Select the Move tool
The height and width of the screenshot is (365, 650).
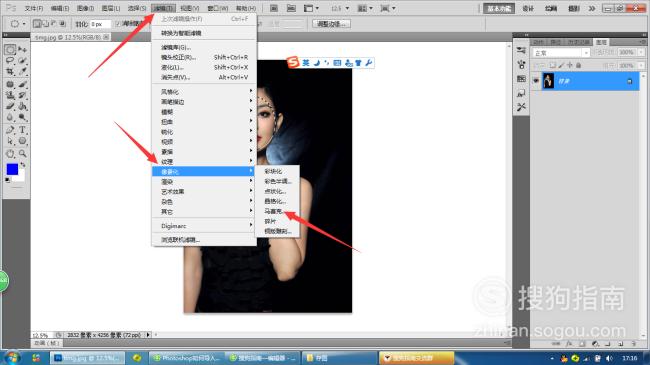point(22,50)
